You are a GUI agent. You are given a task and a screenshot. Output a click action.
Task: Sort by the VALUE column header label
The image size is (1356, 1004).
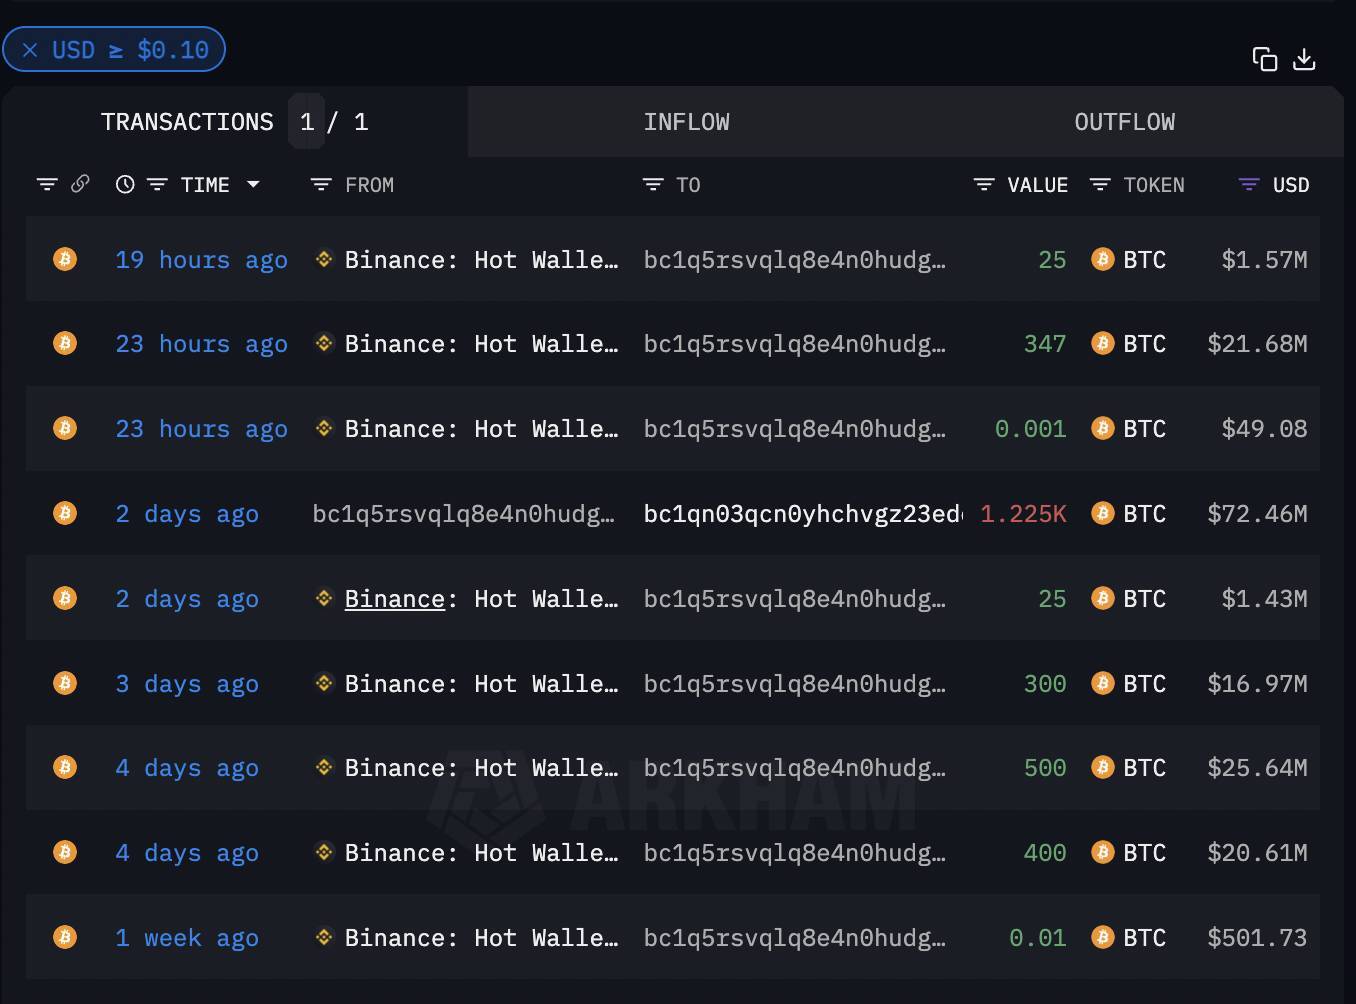1037,185
